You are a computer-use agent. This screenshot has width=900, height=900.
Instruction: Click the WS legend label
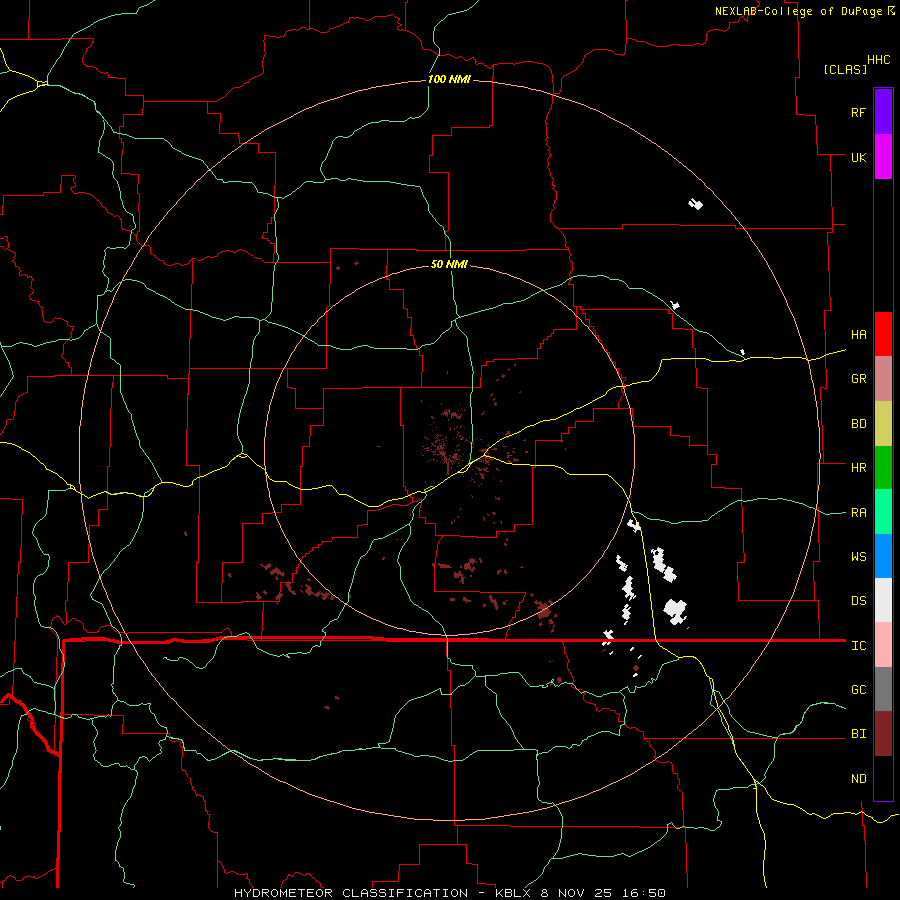[x=858, y=557]
